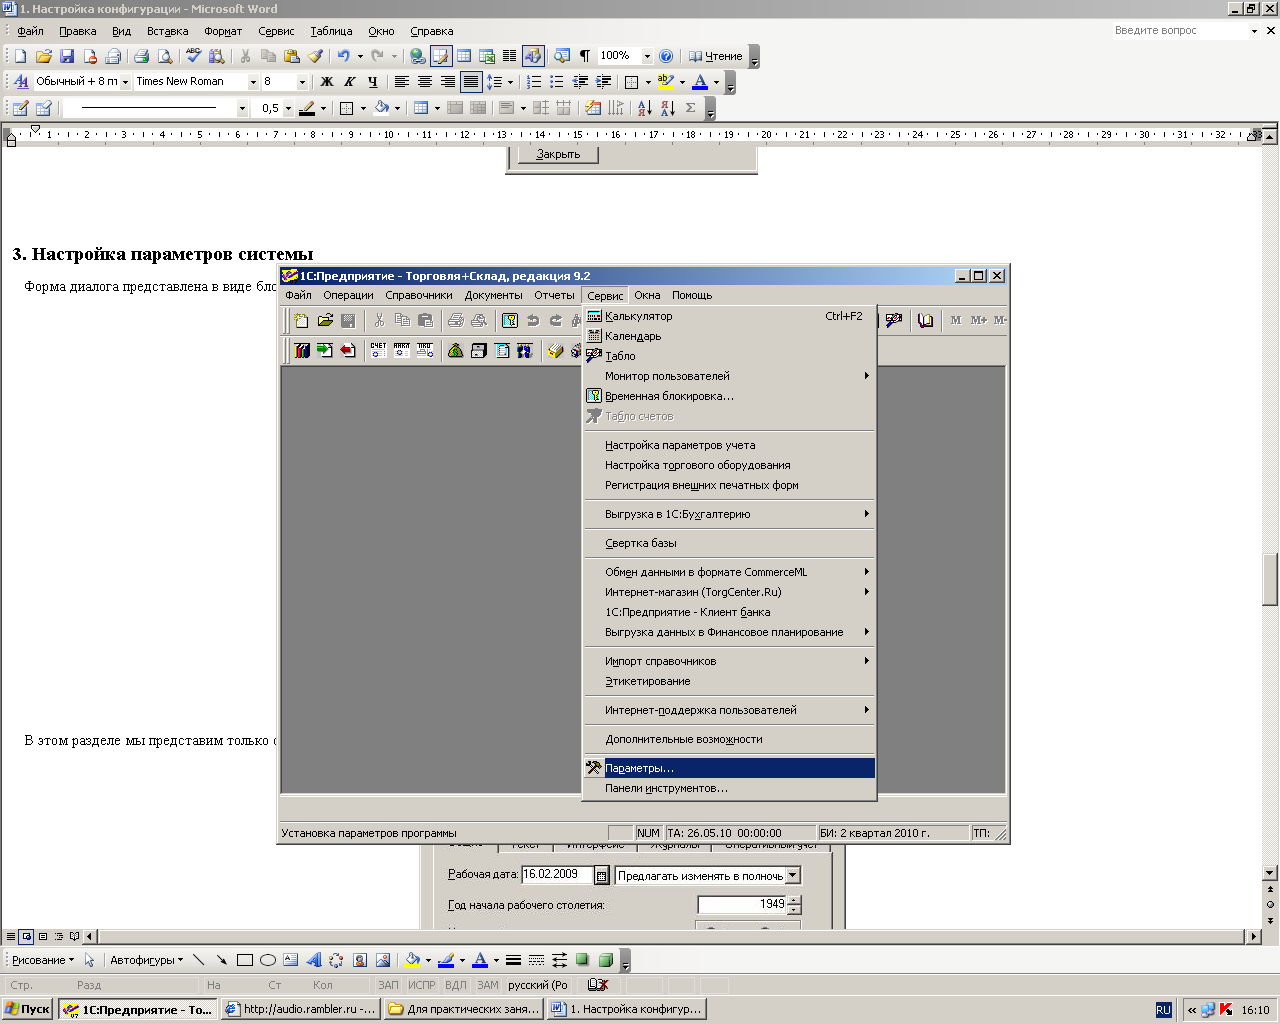This screenshot has height=1024, width=1280.
Task: Click the M+ memory button in 1C toolbar
Action: (978, 320)
